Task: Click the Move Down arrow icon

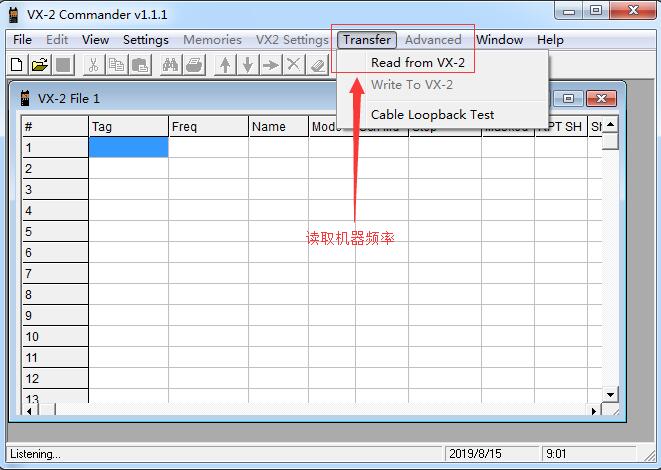Action: pyautogui.click(x=247, y=65)
